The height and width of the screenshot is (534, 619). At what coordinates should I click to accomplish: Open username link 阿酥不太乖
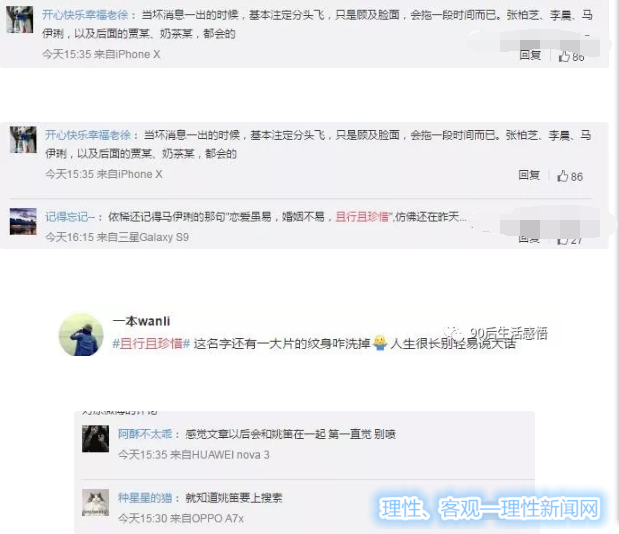point(145,434)
